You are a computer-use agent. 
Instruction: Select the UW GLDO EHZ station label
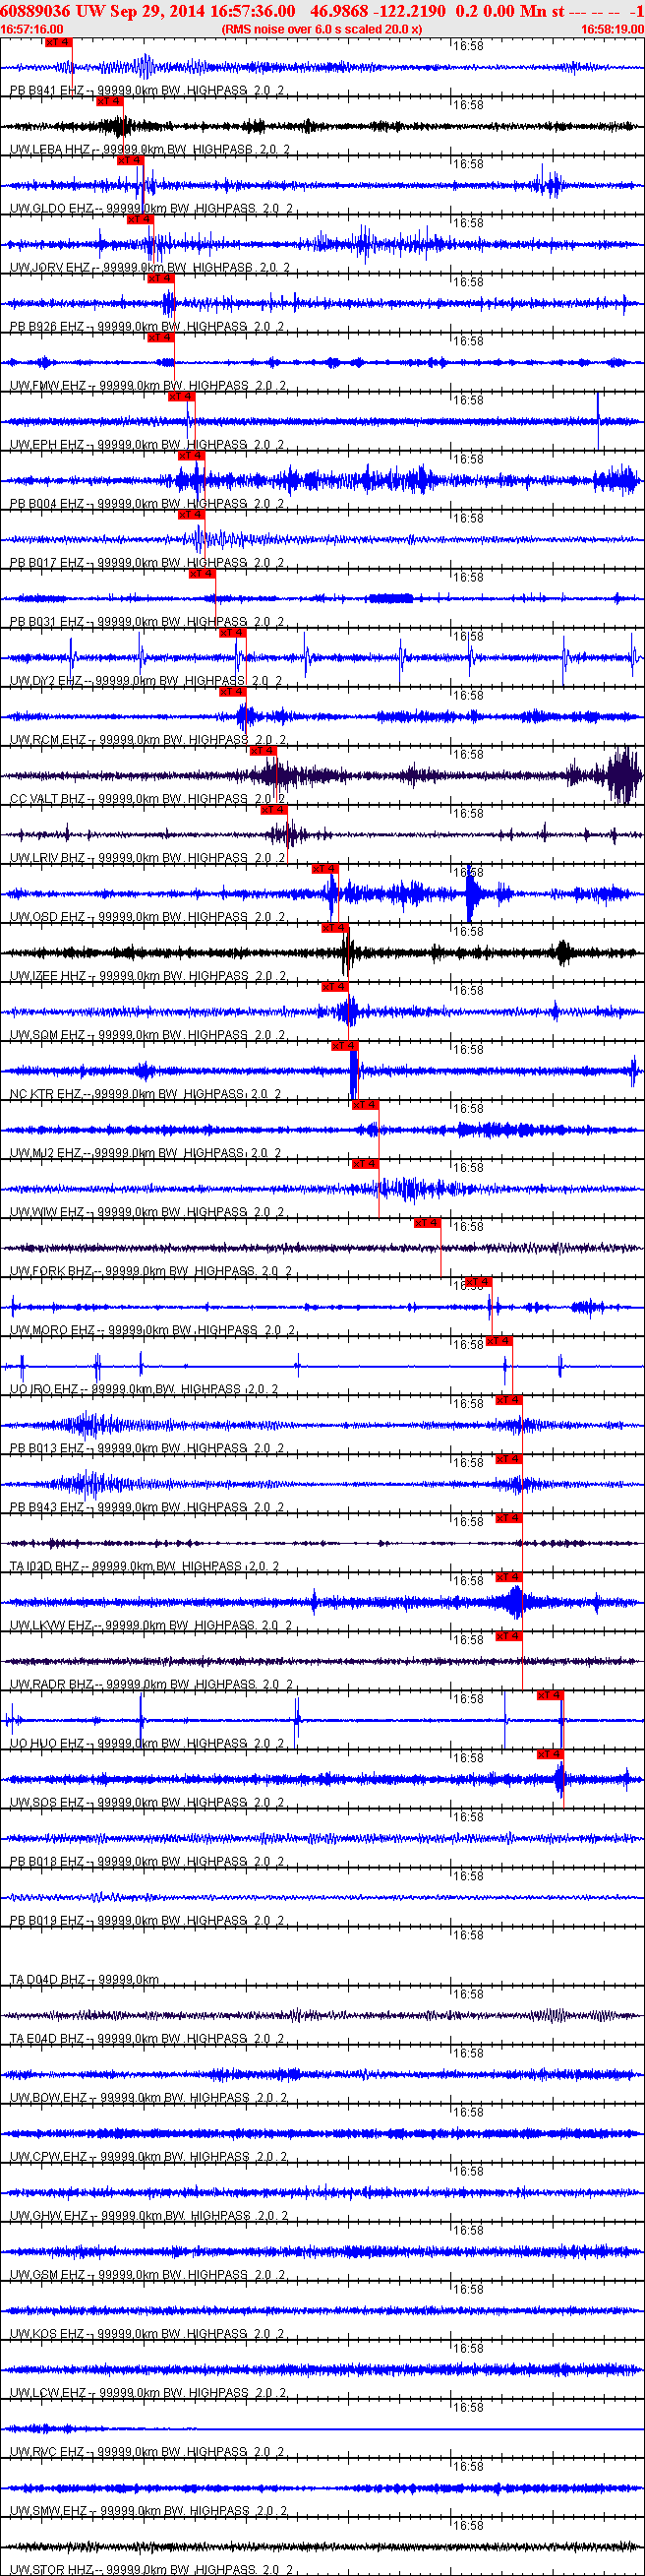pyautogui.click(x=151, y=208)
